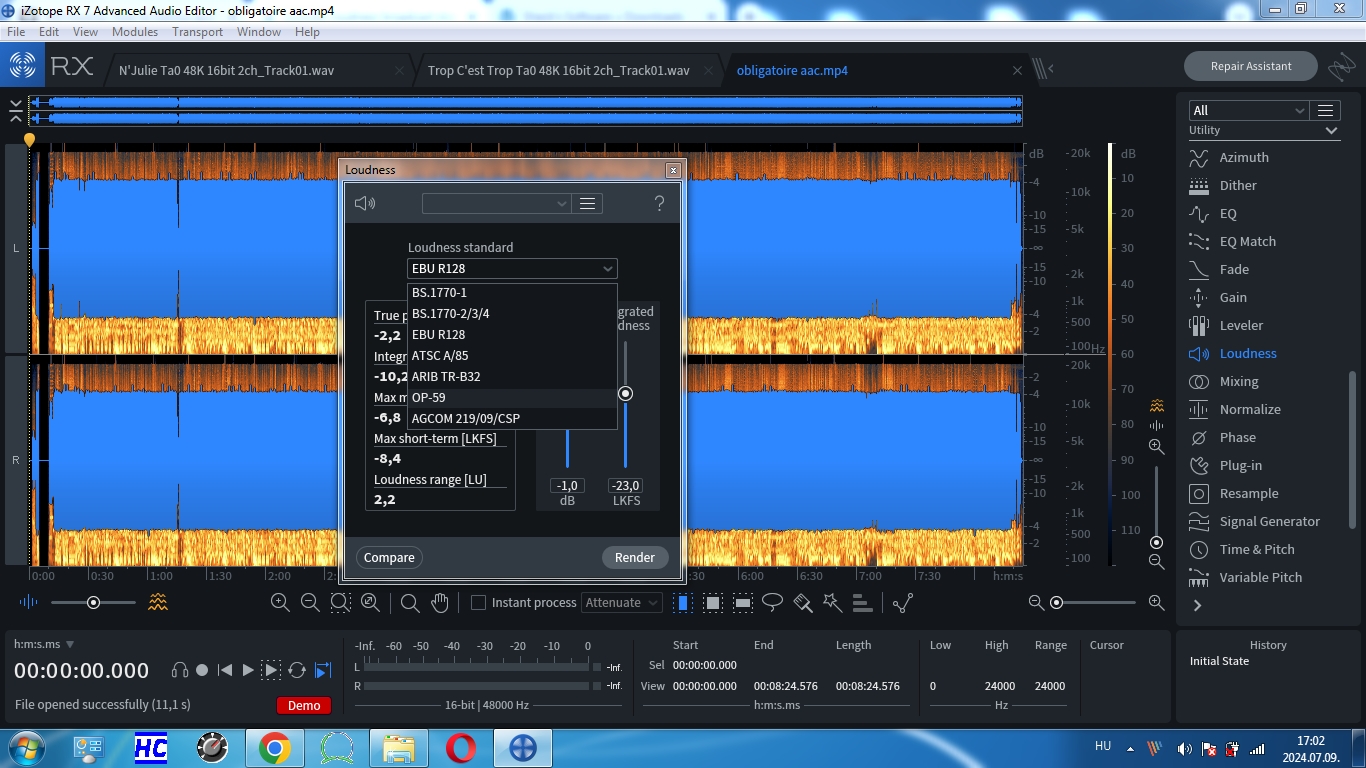This screenshot has height=768, width=1366.
Task: Open the Dither module
Action: pos(1237,185)
